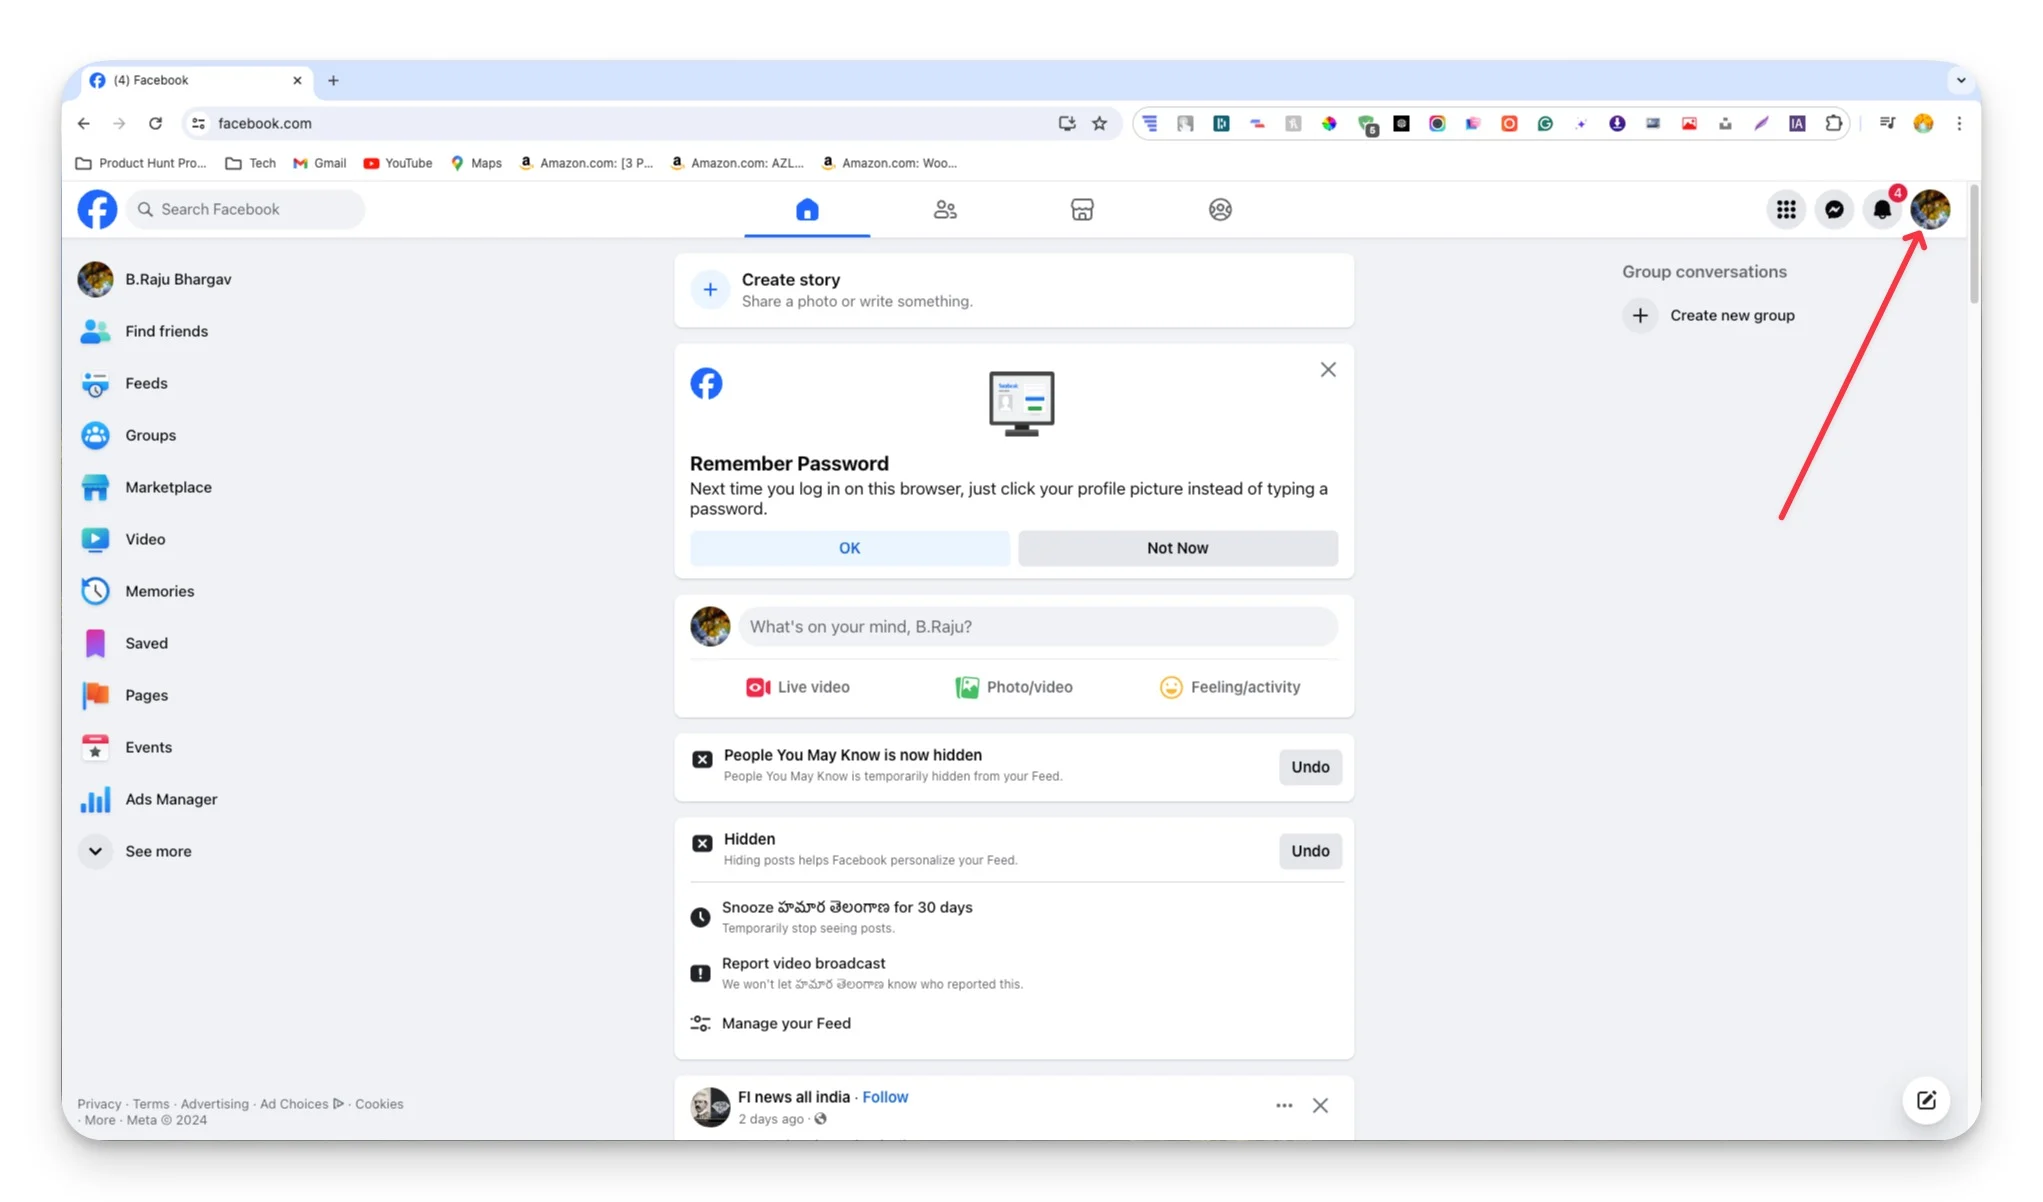Click the profile picture icon
This screenshot has width=2043, height=1202.
(x=1931, y=209)
